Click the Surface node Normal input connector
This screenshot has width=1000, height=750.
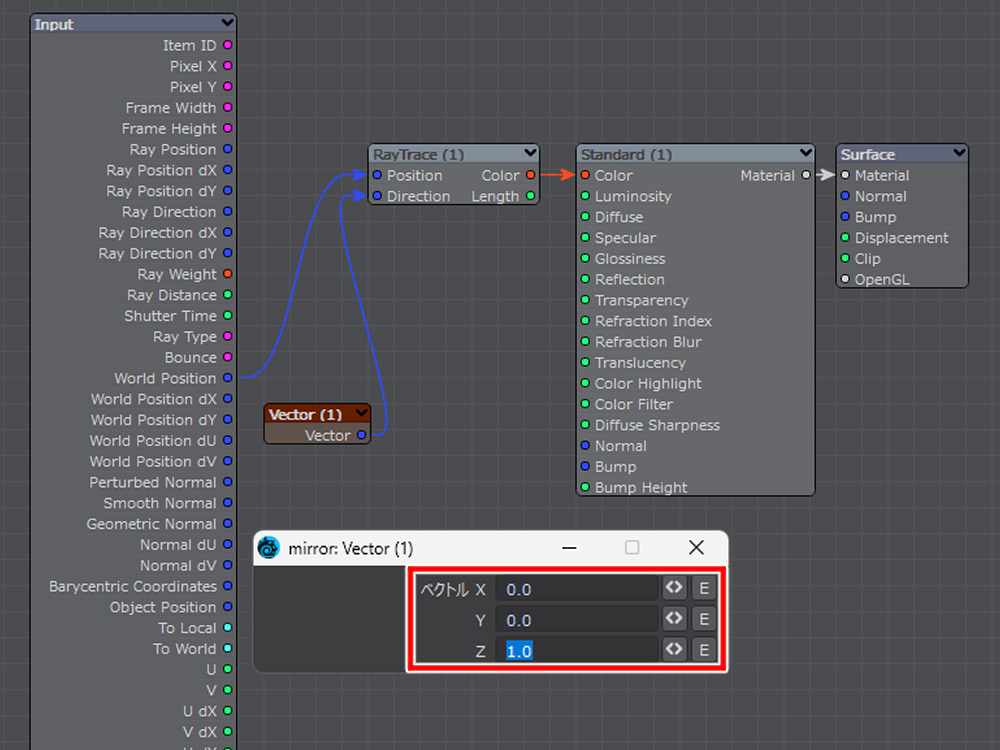pos(845,197)
